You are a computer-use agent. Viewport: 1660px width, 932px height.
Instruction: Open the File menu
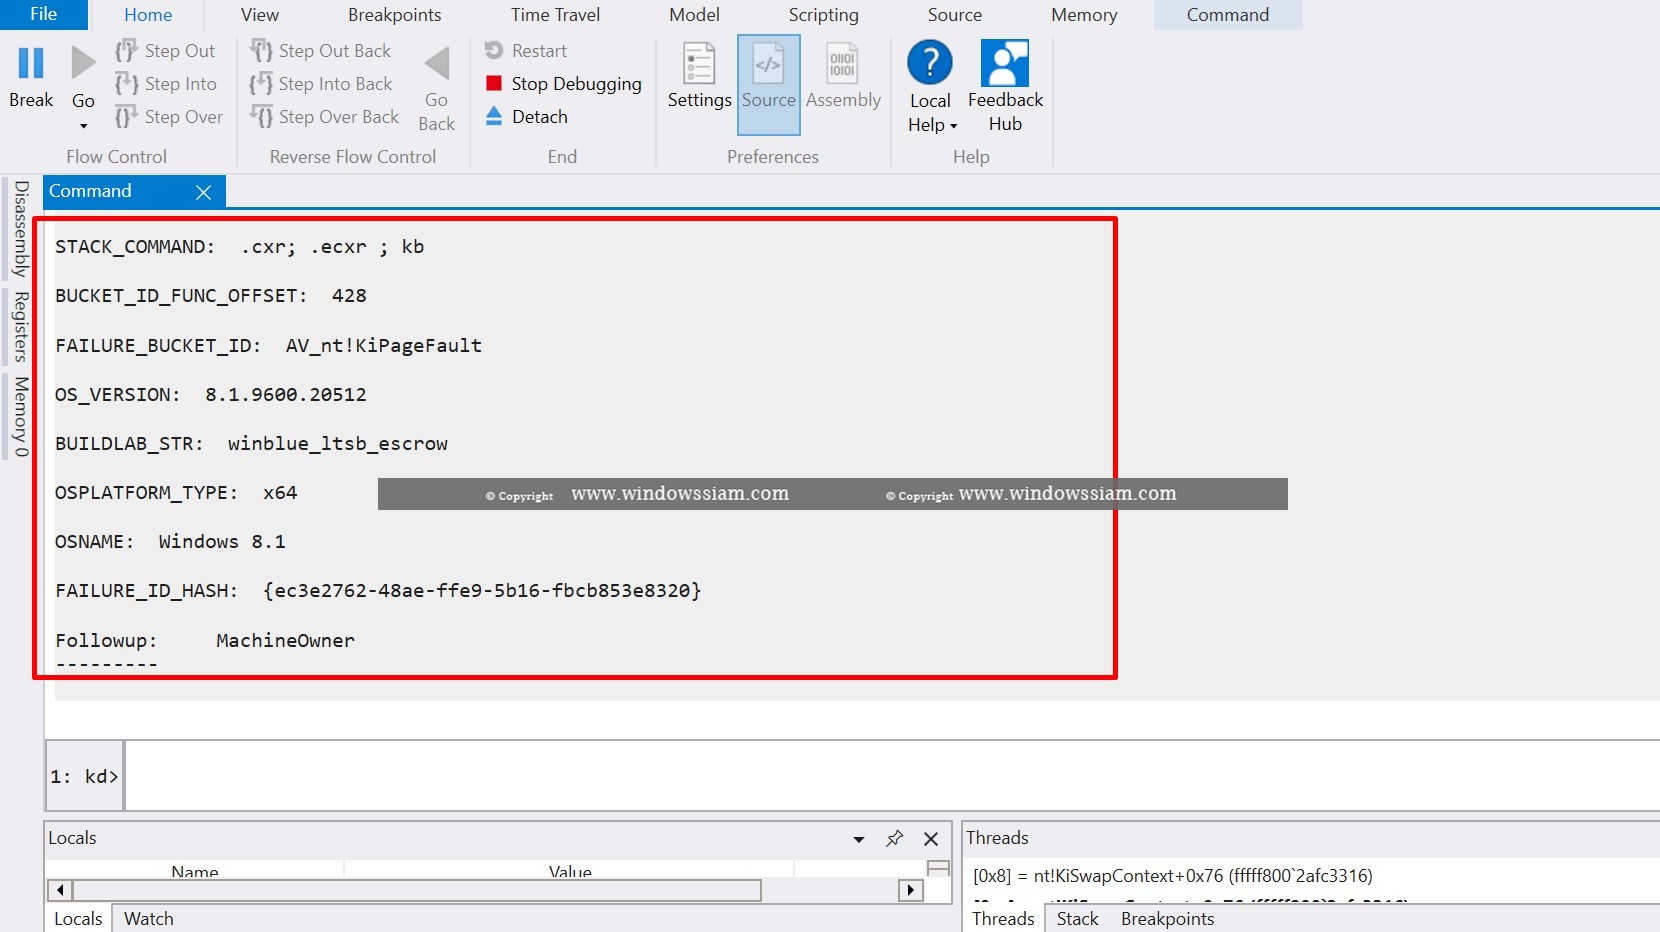click(x=44, y=14)
